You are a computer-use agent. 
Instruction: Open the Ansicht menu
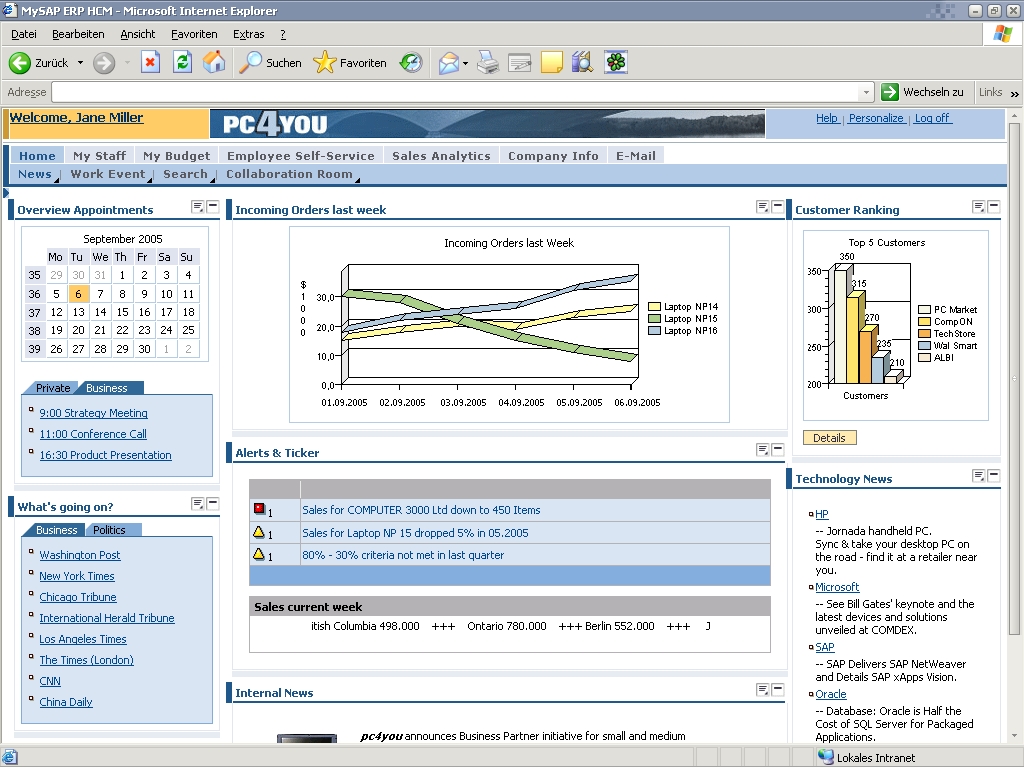point(138,34)
